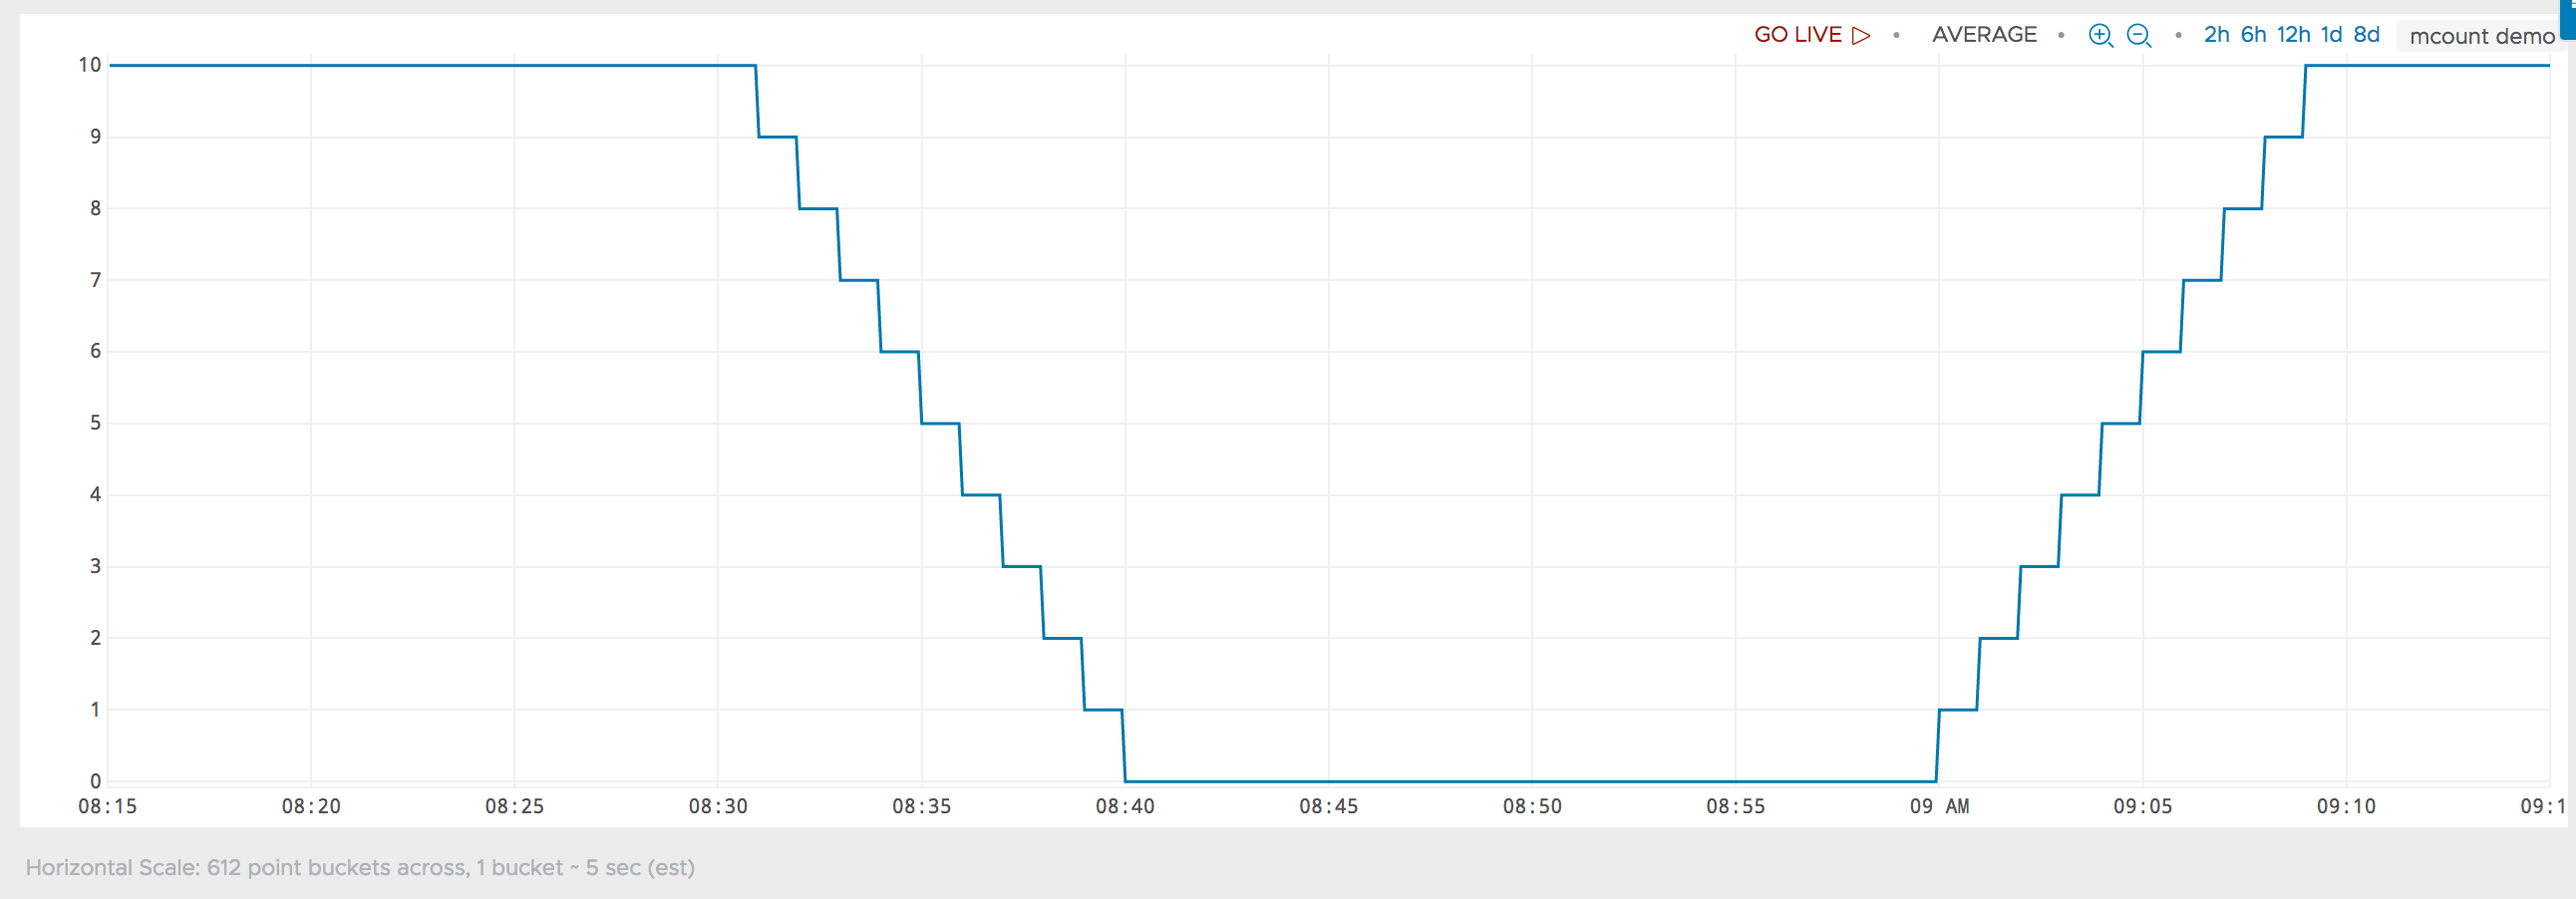Viewport: 2576px width, 899px height.
Task: Click the mcount demo chart name field
Action: 2482,36
